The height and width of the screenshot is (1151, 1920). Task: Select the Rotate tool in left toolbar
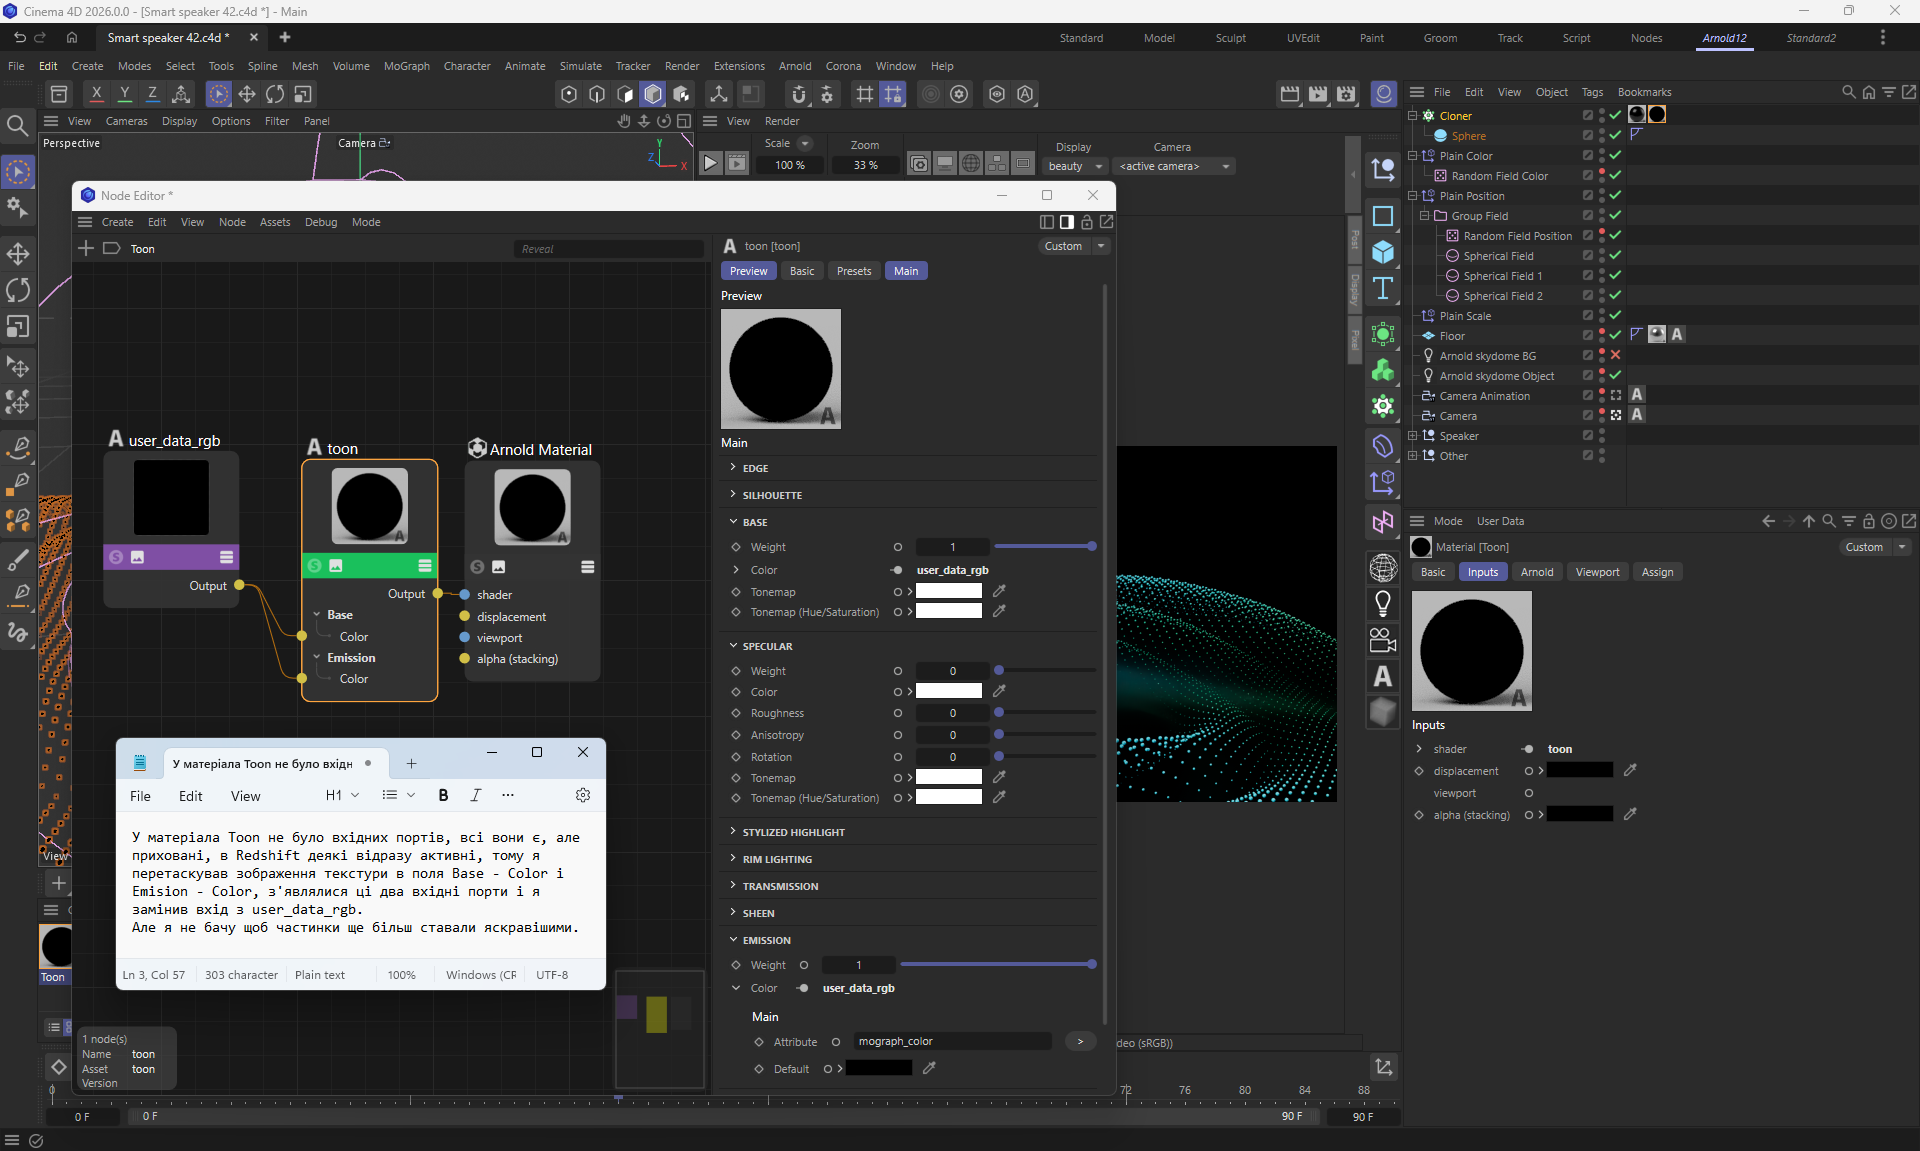coord(18,290)
